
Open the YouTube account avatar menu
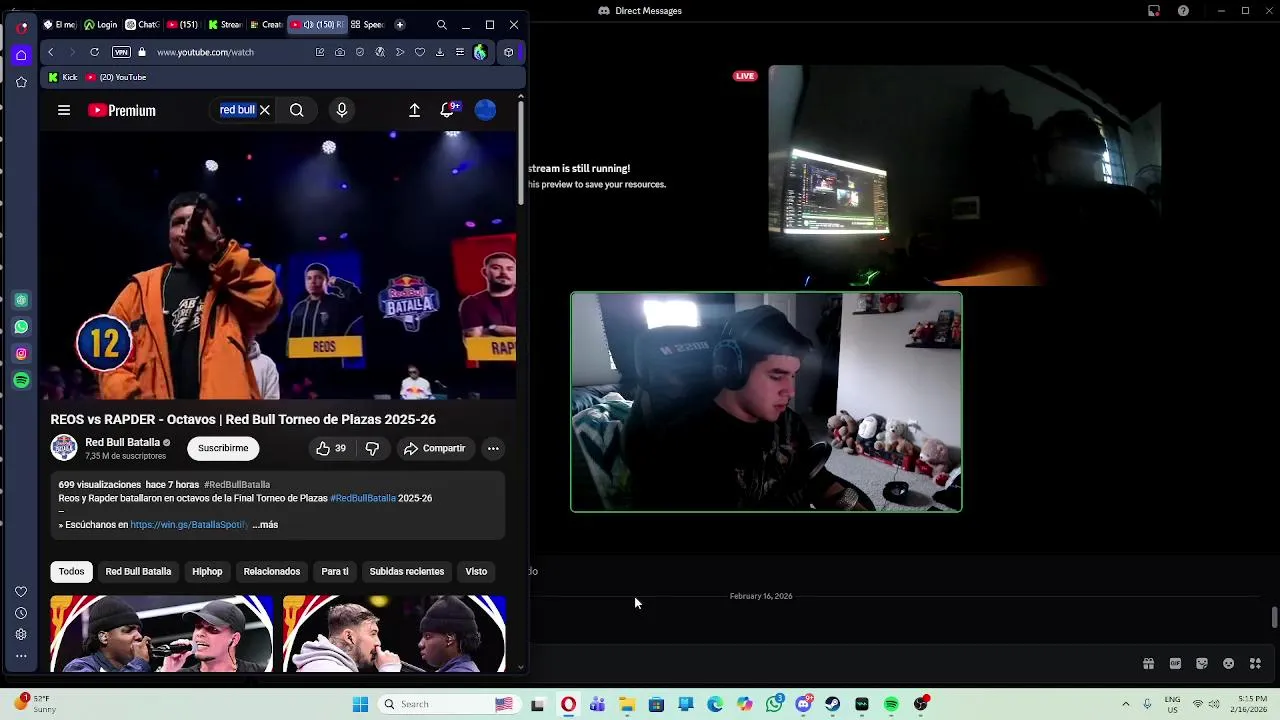(485, 110)
